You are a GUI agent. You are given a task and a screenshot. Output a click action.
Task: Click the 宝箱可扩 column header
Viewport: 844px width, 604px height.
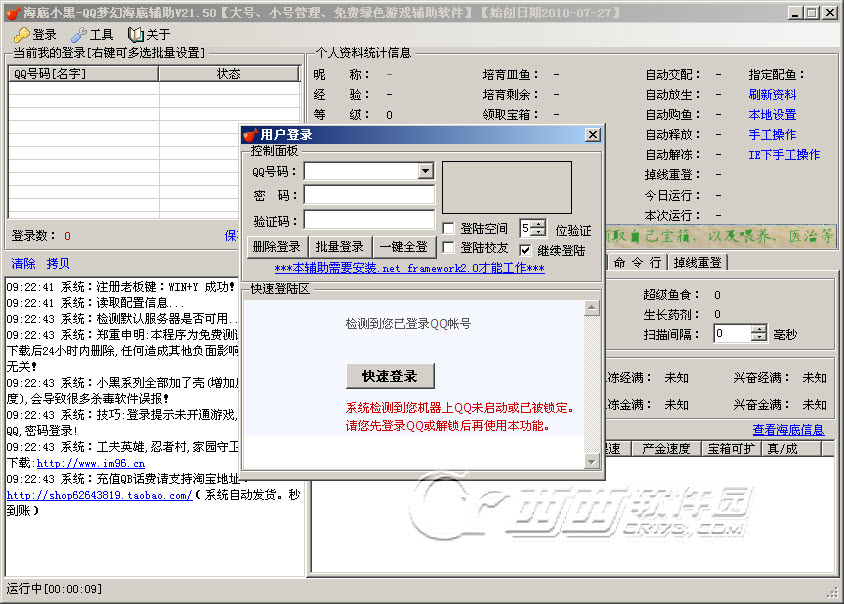[x=731, y=448]
